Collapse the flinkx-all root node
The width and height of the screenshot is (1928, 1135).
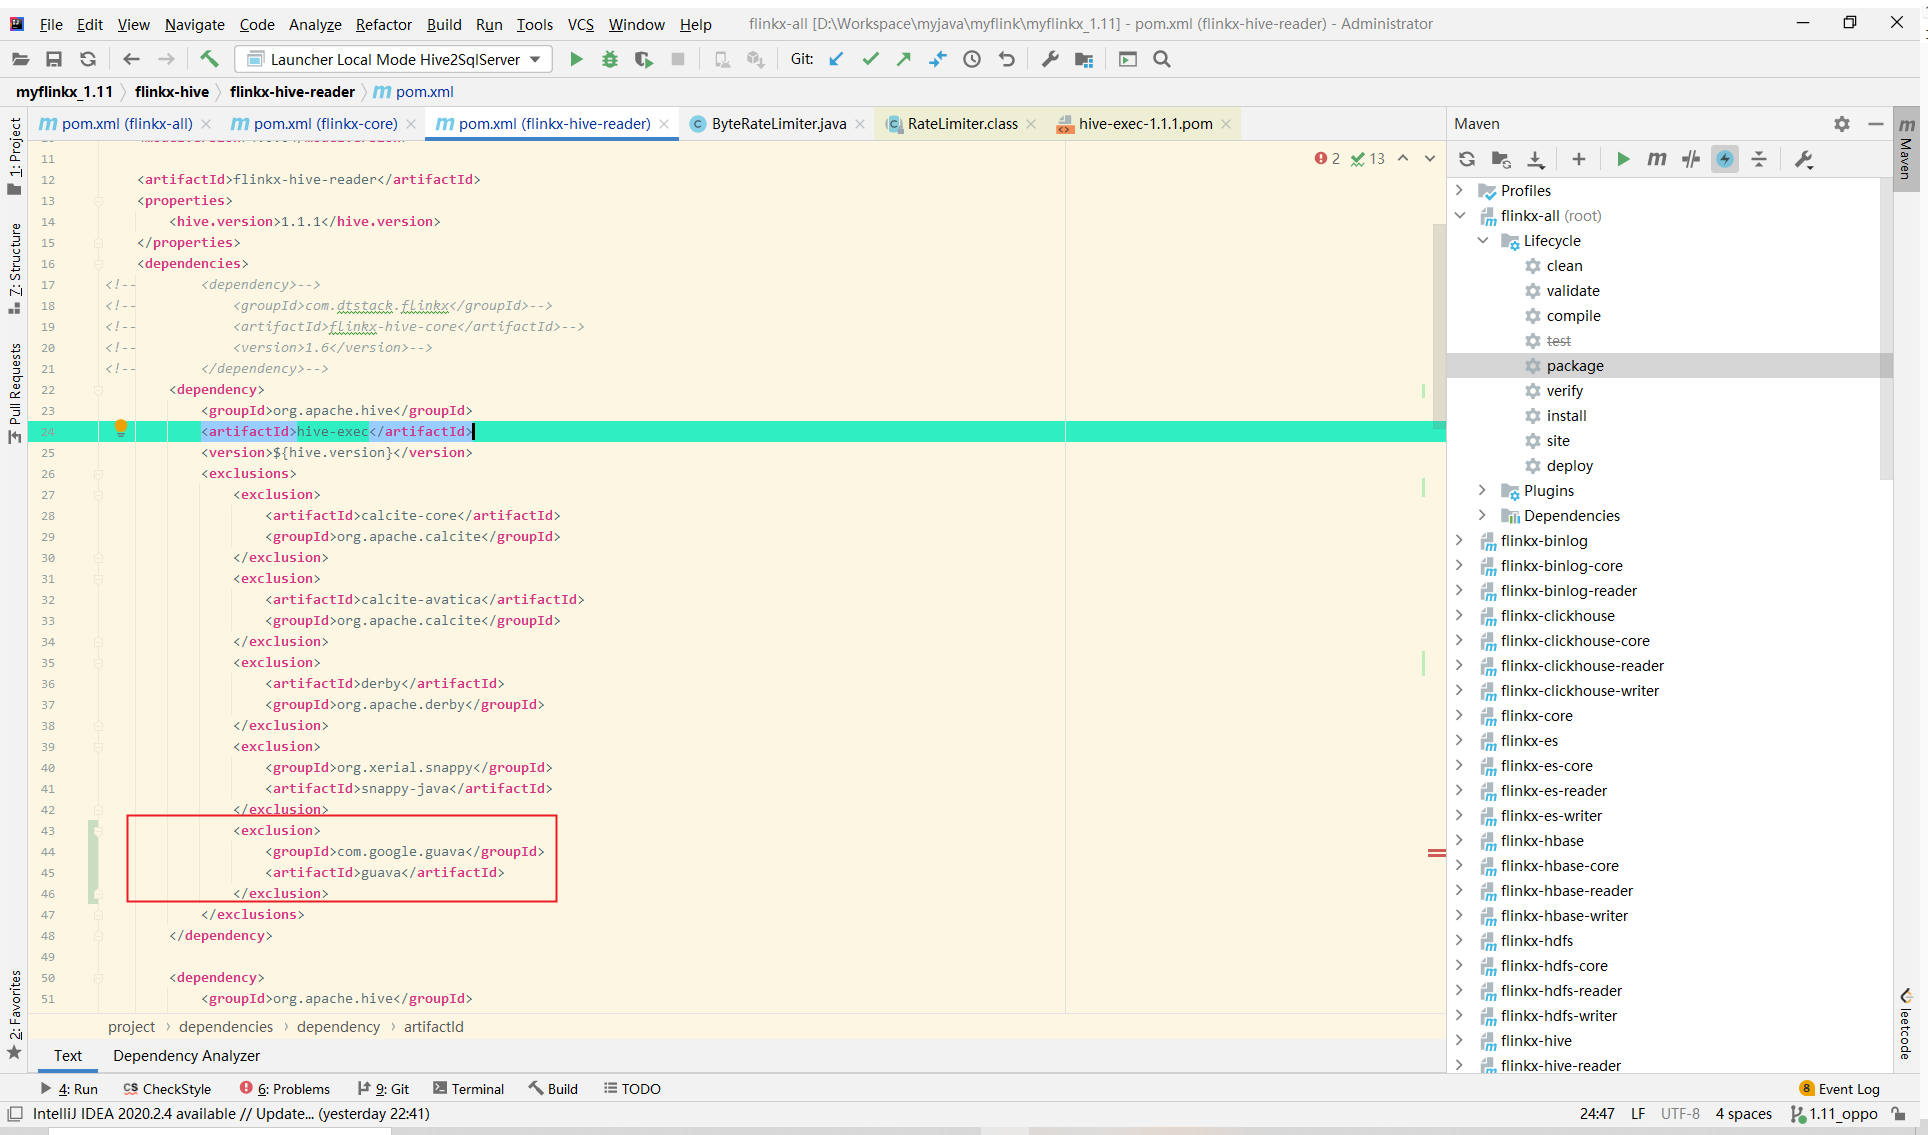(x=1460, y=215)
